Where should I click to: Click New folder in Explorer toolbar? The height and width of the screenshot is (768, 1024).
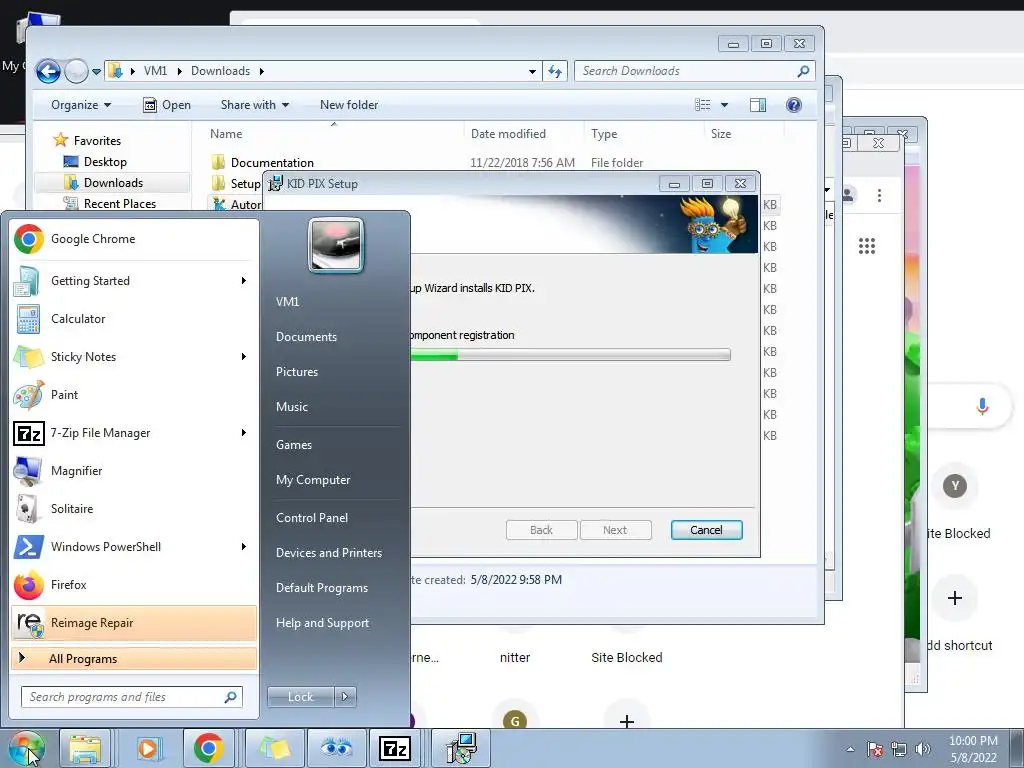[349, 105]
